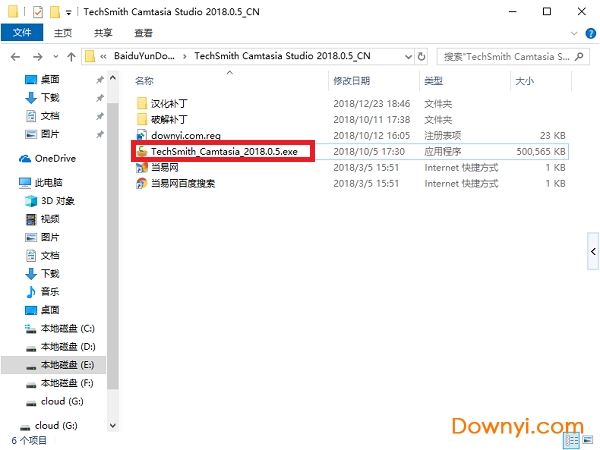Select the 当易网百度搜索 shortcut
Image resolution: width=600 pixels, height=450 pixels.
tap(183, 184)
